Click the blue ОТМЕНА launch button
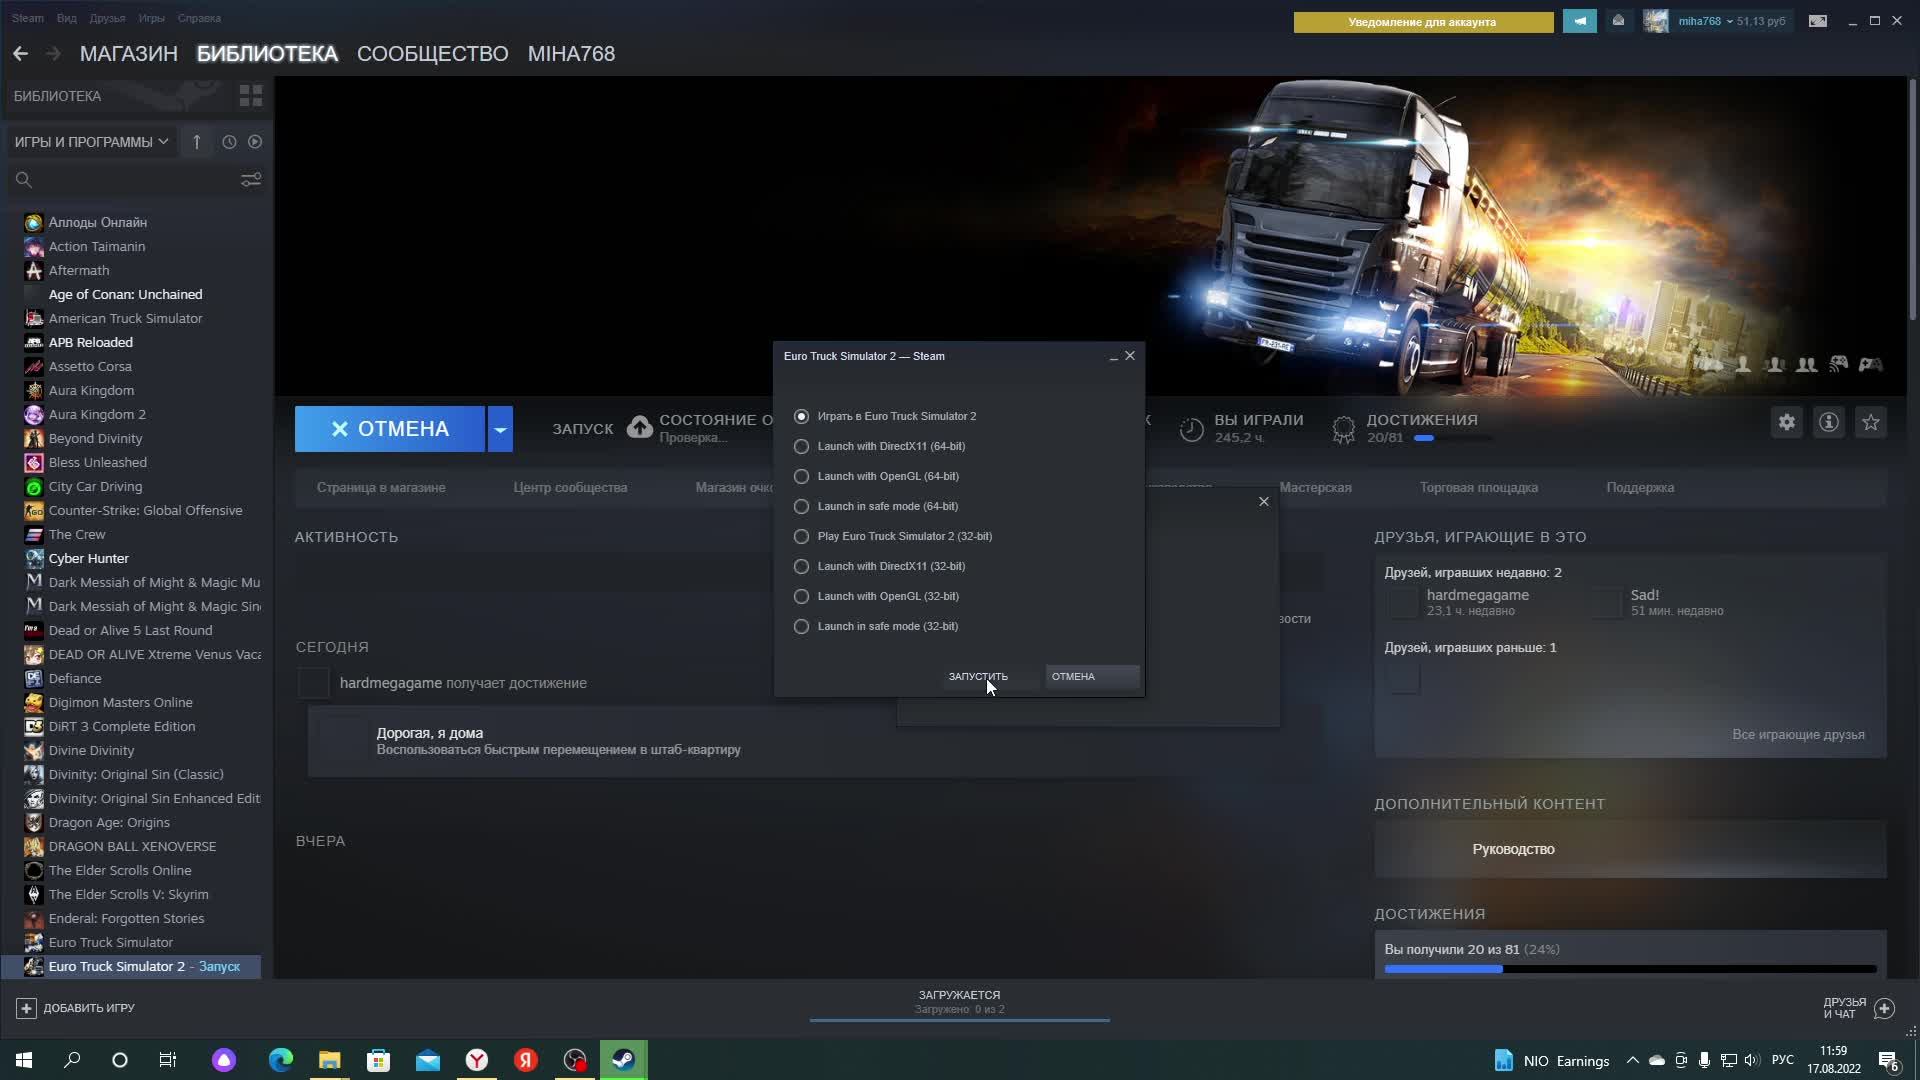The image size is (1920, 1080). 390,429
